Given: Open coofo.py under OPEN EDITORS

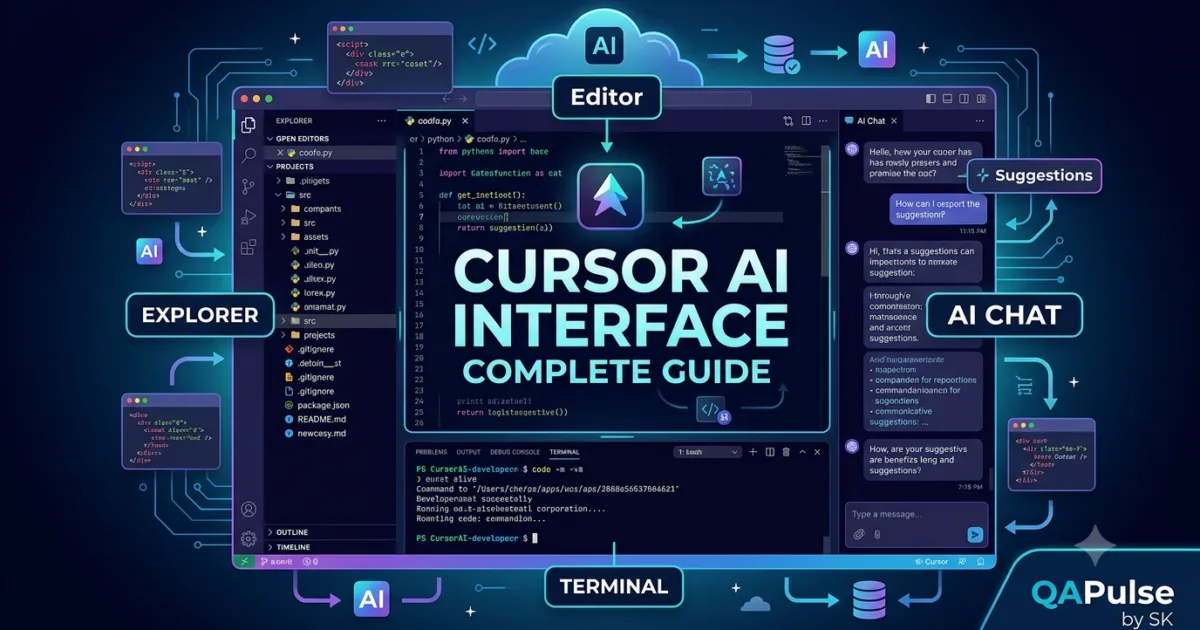Looking at the screenshot, I should [331, 152].
